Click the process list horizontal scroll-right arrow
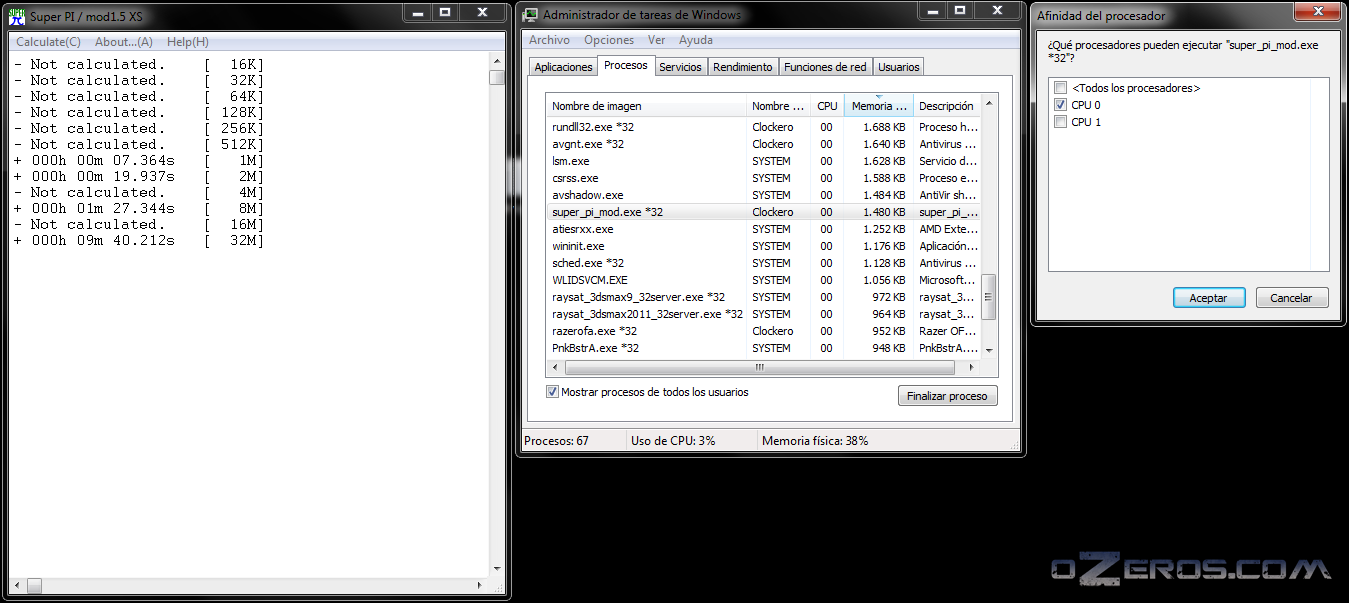 click(973, 367)
